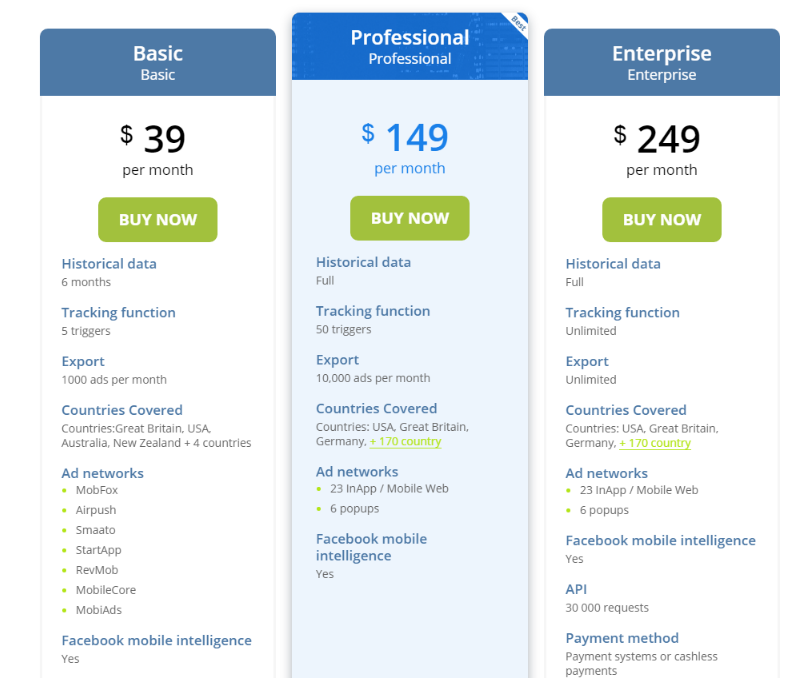Click Payment method heading in Enterprise
The image size is (790, 690).
click(622, 638)
